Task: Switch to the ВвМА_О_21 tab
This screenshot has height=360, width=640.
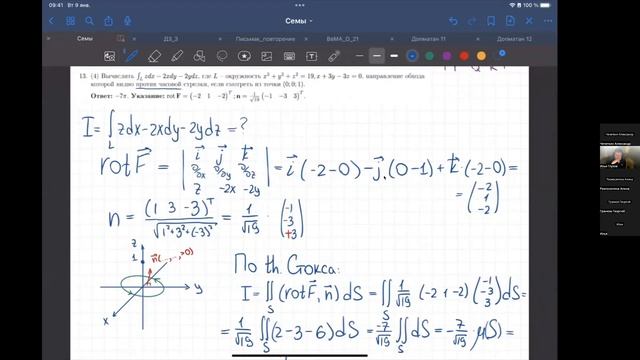Action: 342,39
